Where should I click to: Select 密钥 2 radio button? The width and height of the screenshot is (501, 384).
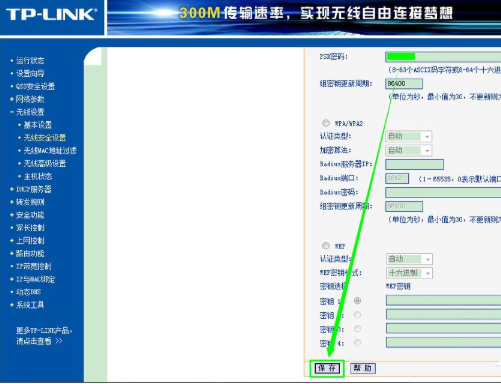357,315
